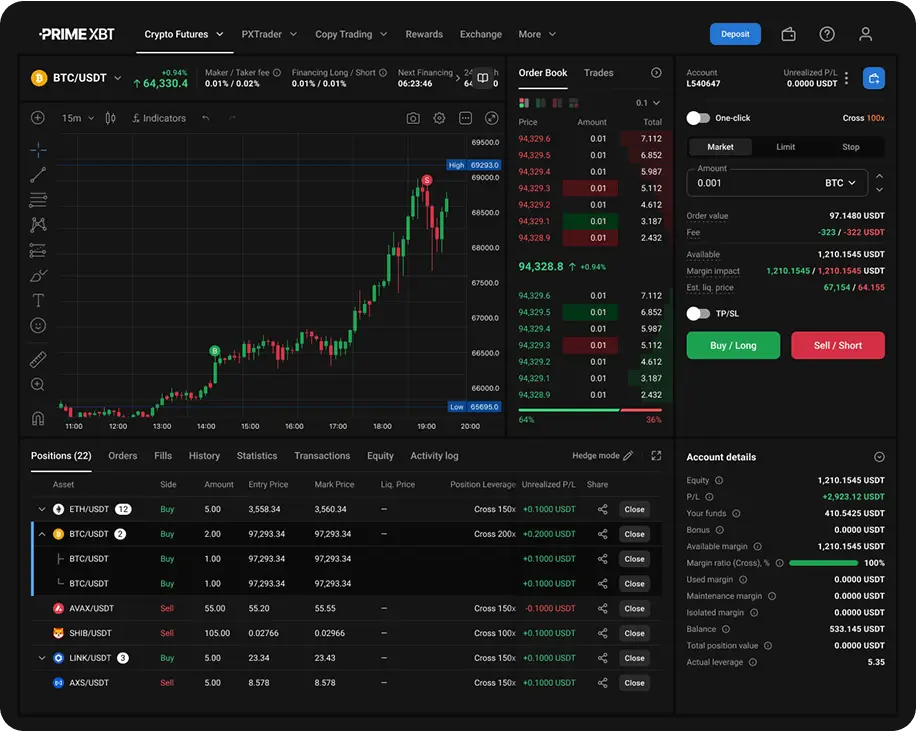This screenshot has width=916, height=731.
Task: Select the ruler measure tool
Action: [38, 359]
